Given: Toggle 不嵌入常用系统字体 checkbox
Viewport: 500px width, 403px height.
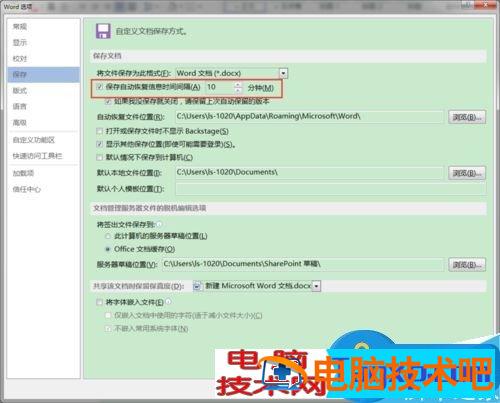Looking at the screenshot, I should point(108,329).
